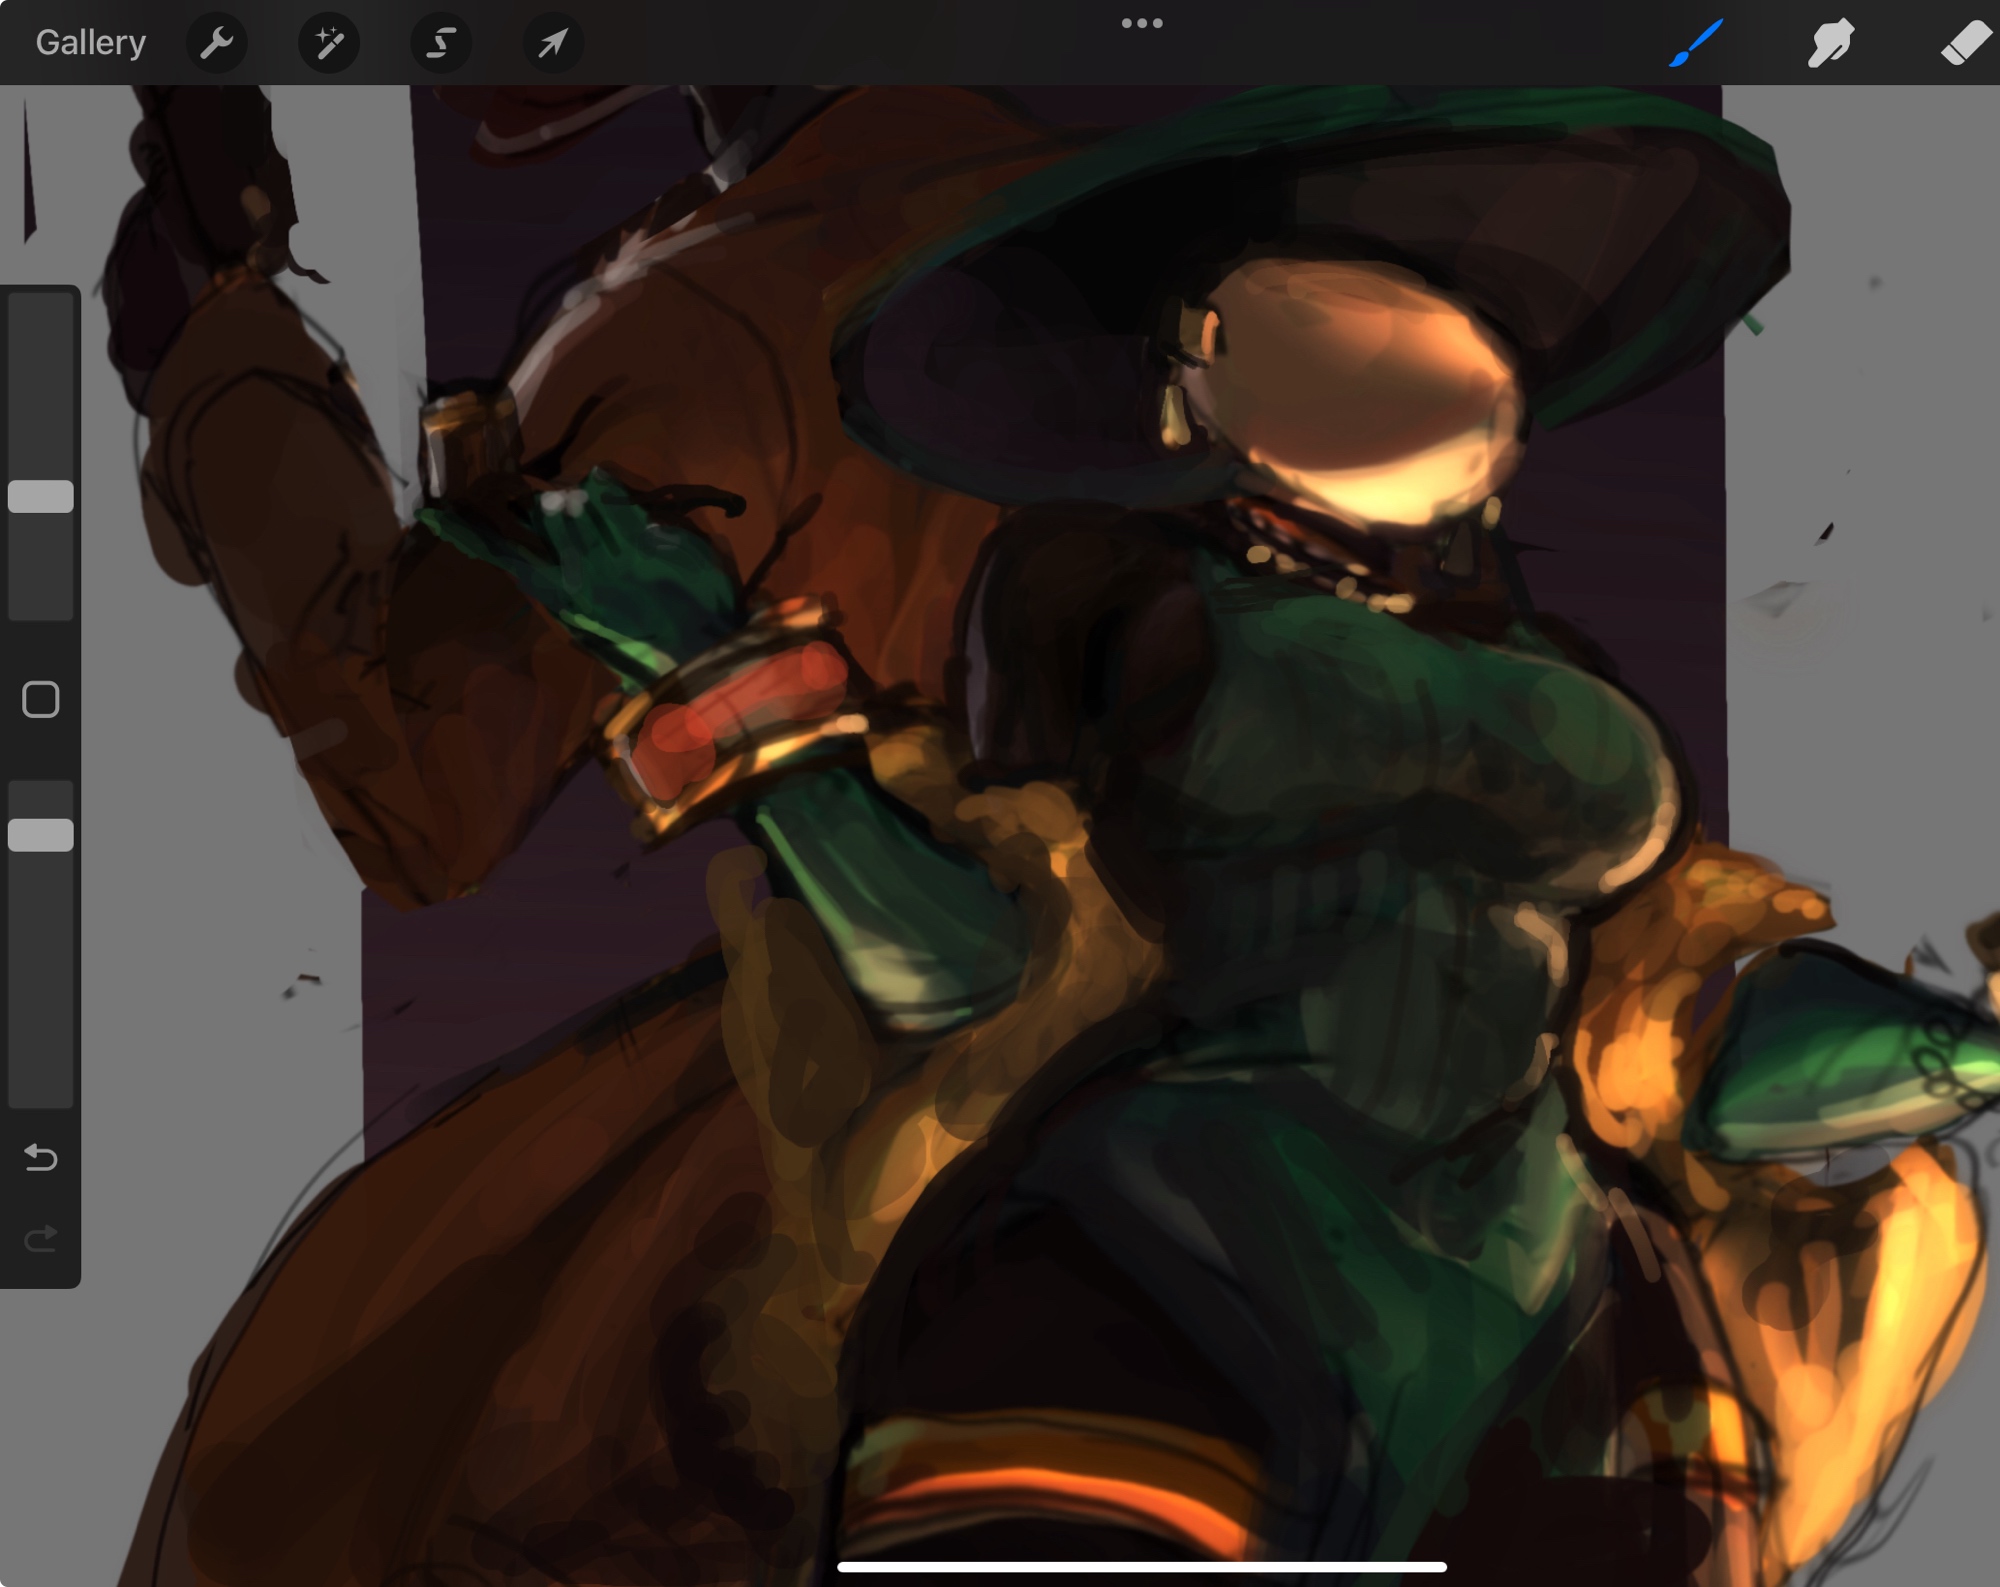Select the Paint brush tool
This screenshot has height=1587, width=2000.
(1696, 43)
